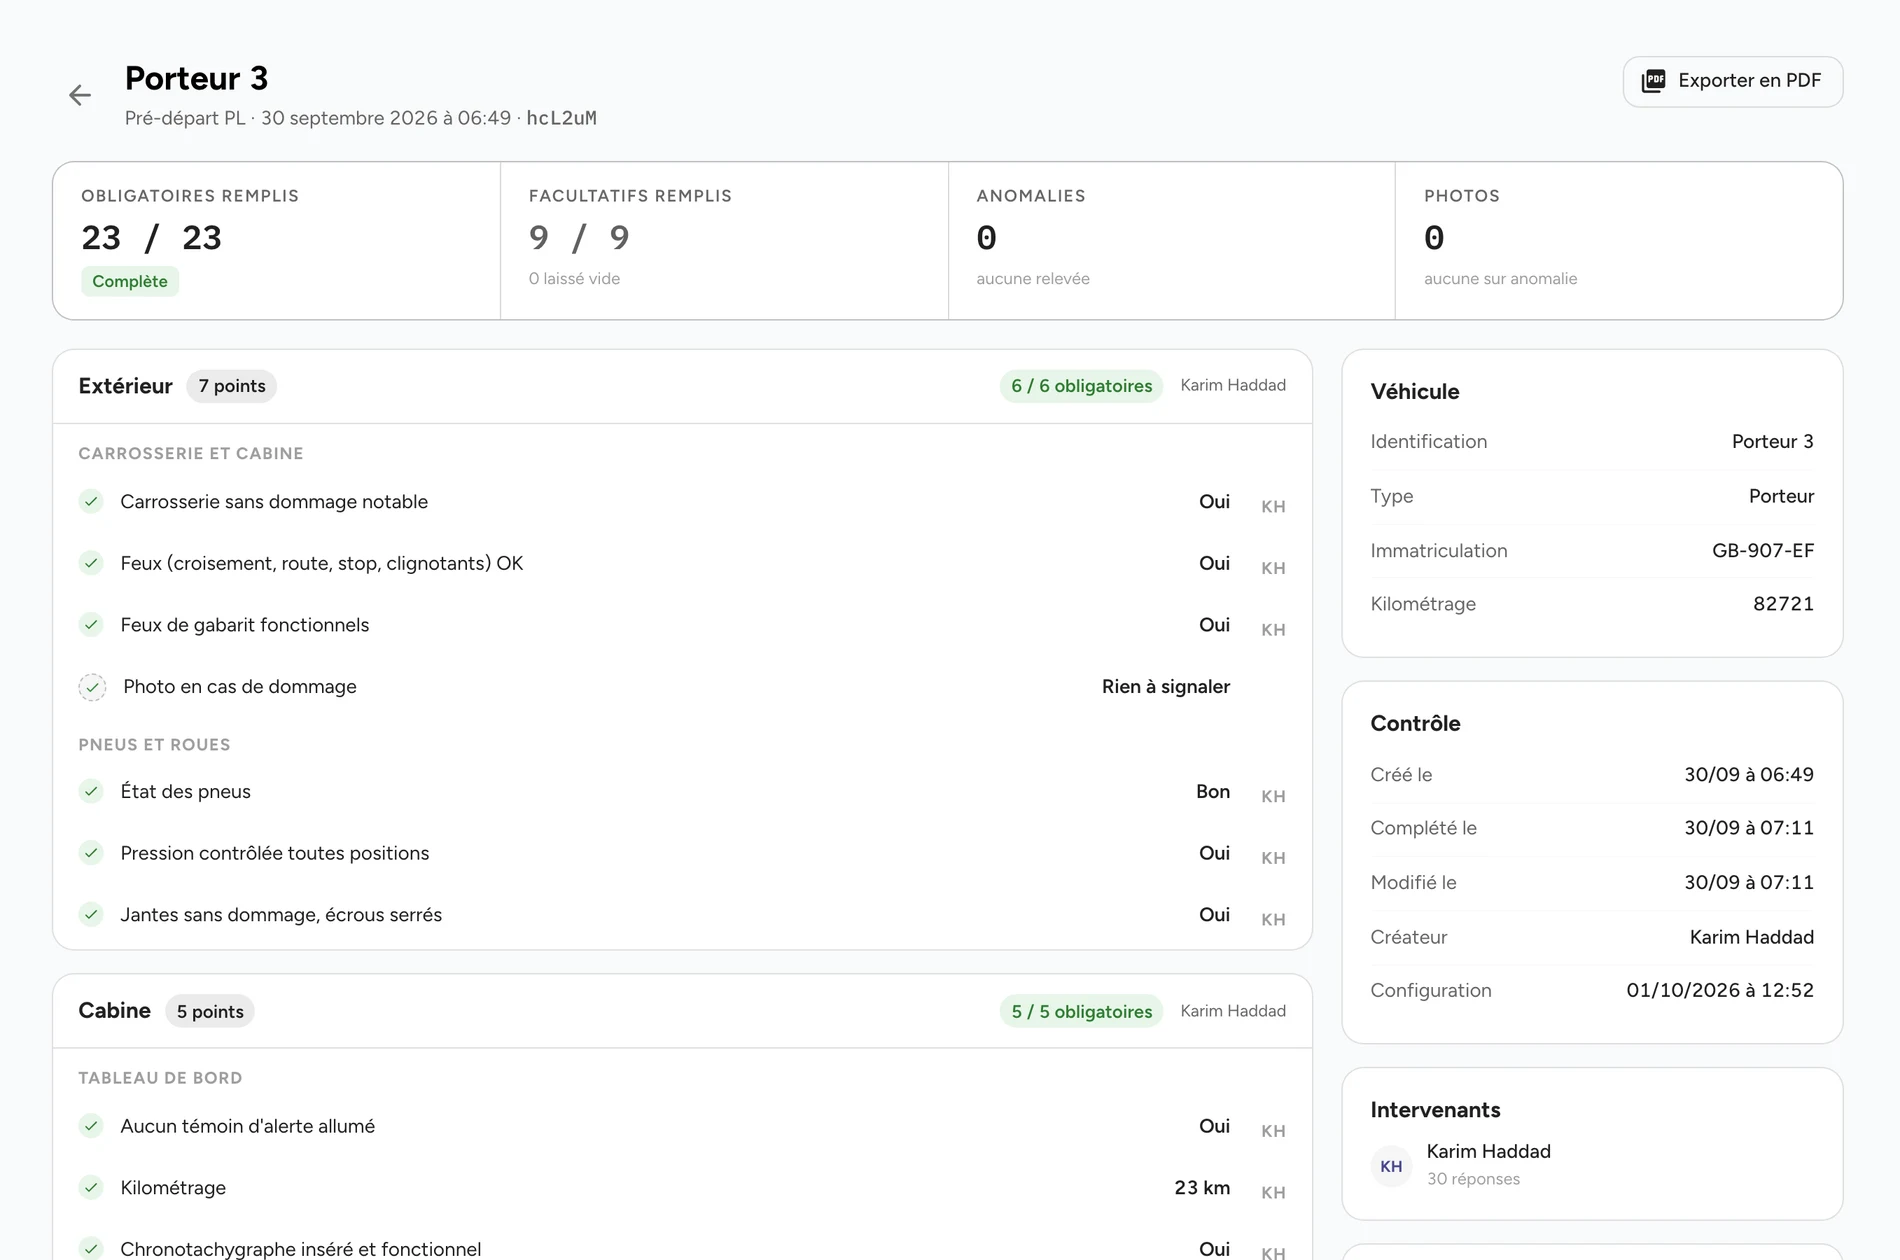
Task: Click Créateur value Karim Haddad
Action: 1752,937
